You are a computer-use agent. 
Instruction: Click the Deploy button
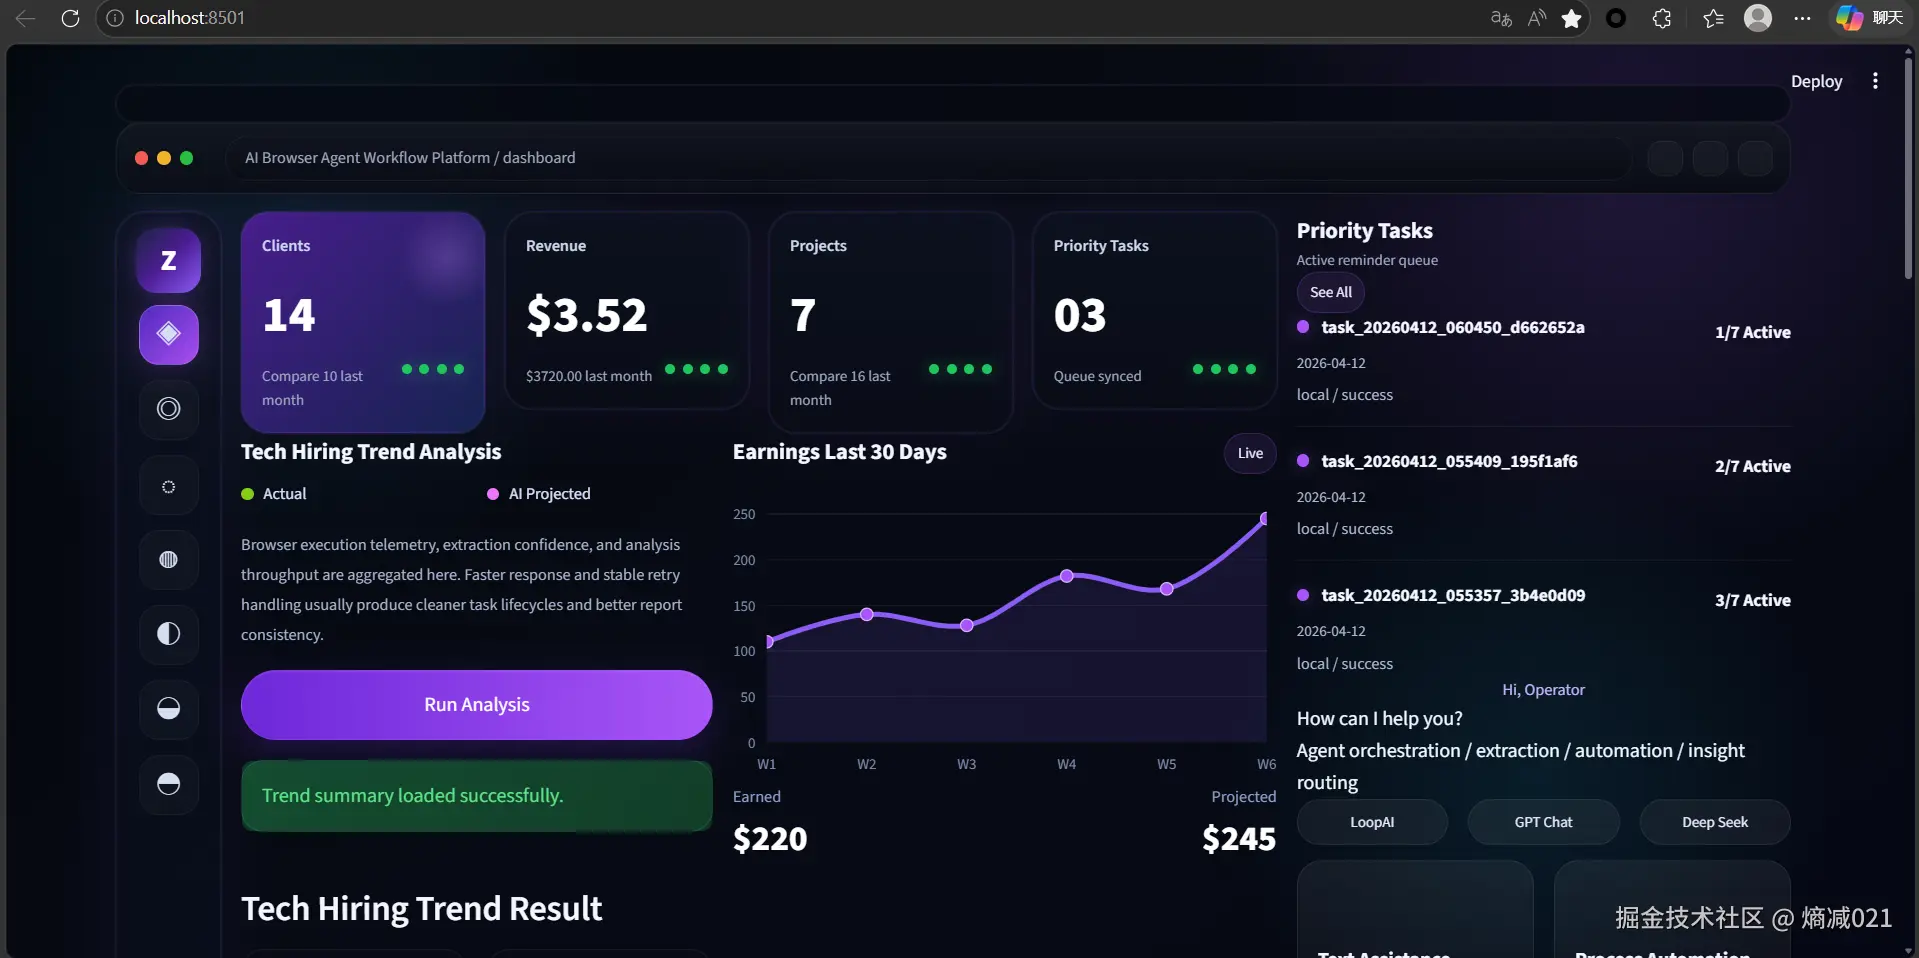tap(1817, 81)
